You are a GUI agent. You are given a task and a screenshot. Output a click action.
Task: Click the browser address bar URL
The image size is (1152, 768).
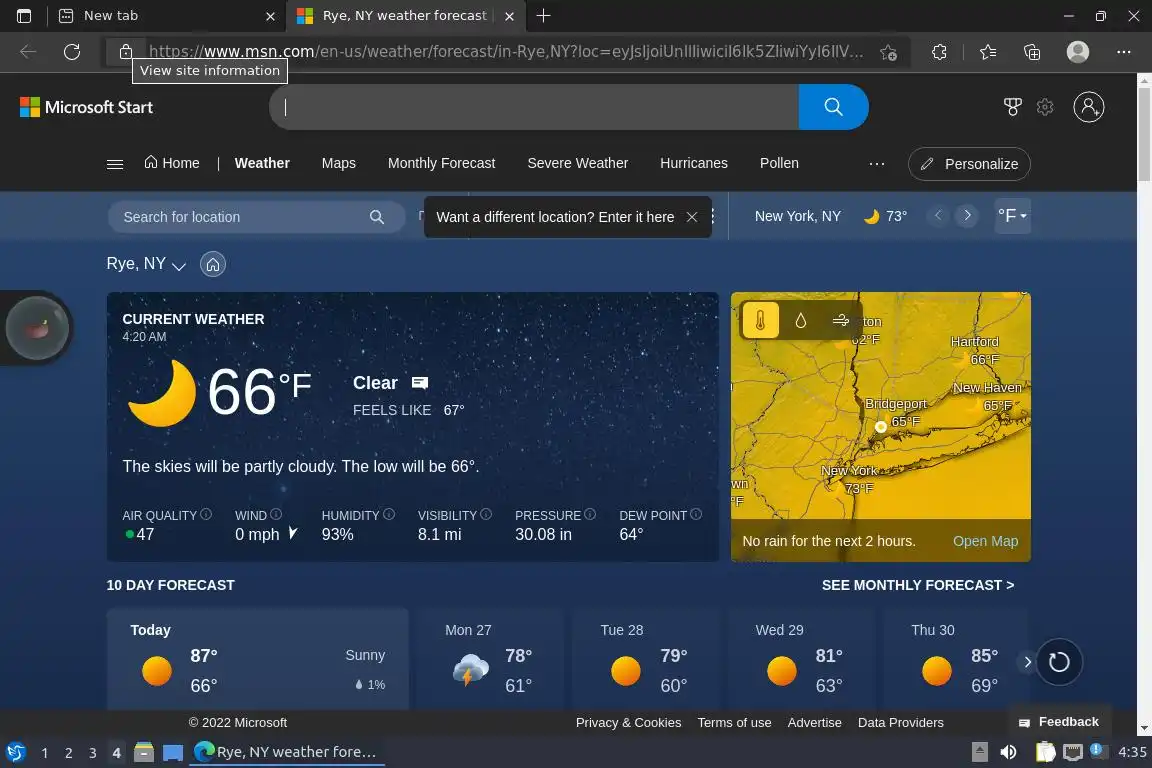pos(505,52)
